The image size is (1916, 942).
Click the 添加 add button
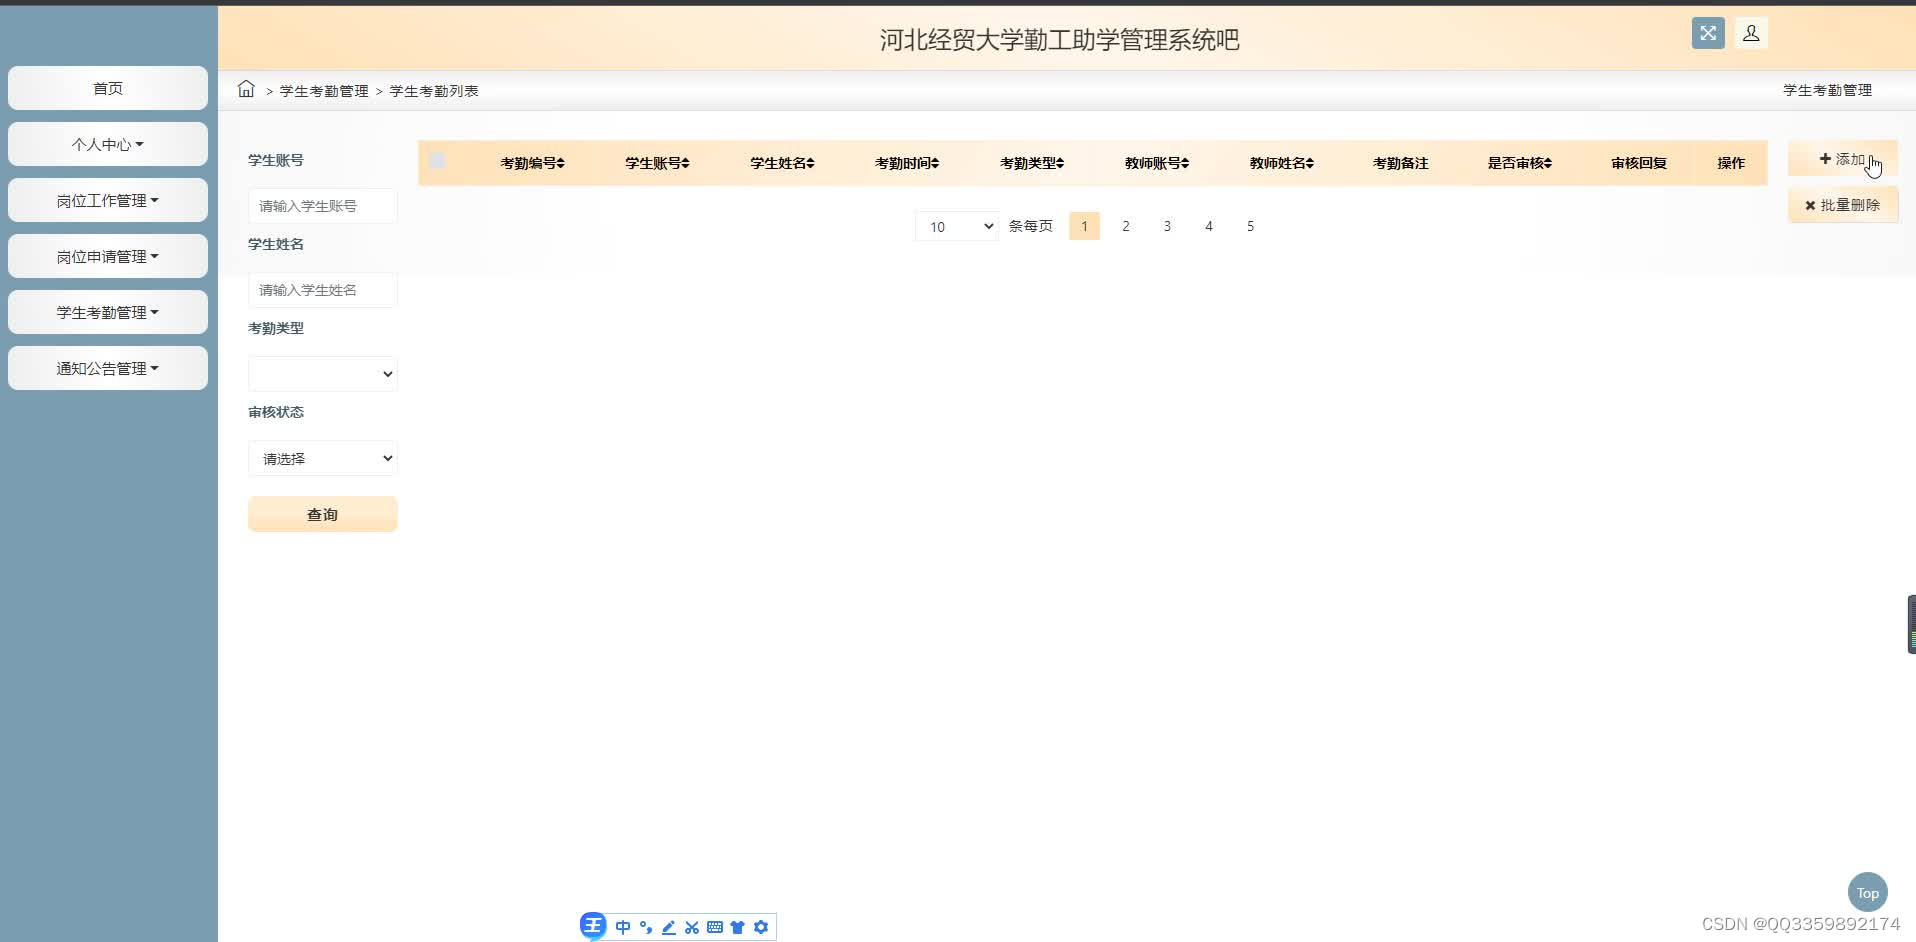(1842, 159)
